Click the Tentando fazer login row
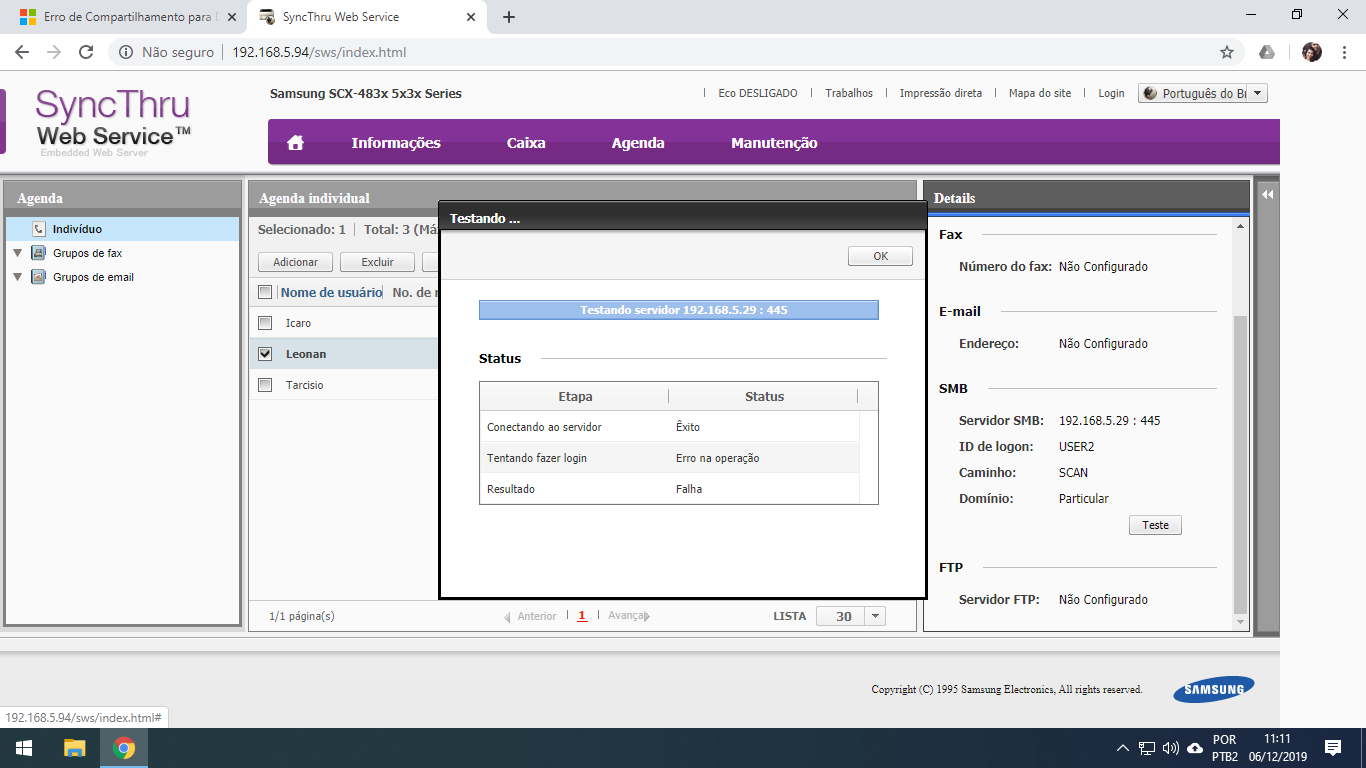 pos(669,458)
